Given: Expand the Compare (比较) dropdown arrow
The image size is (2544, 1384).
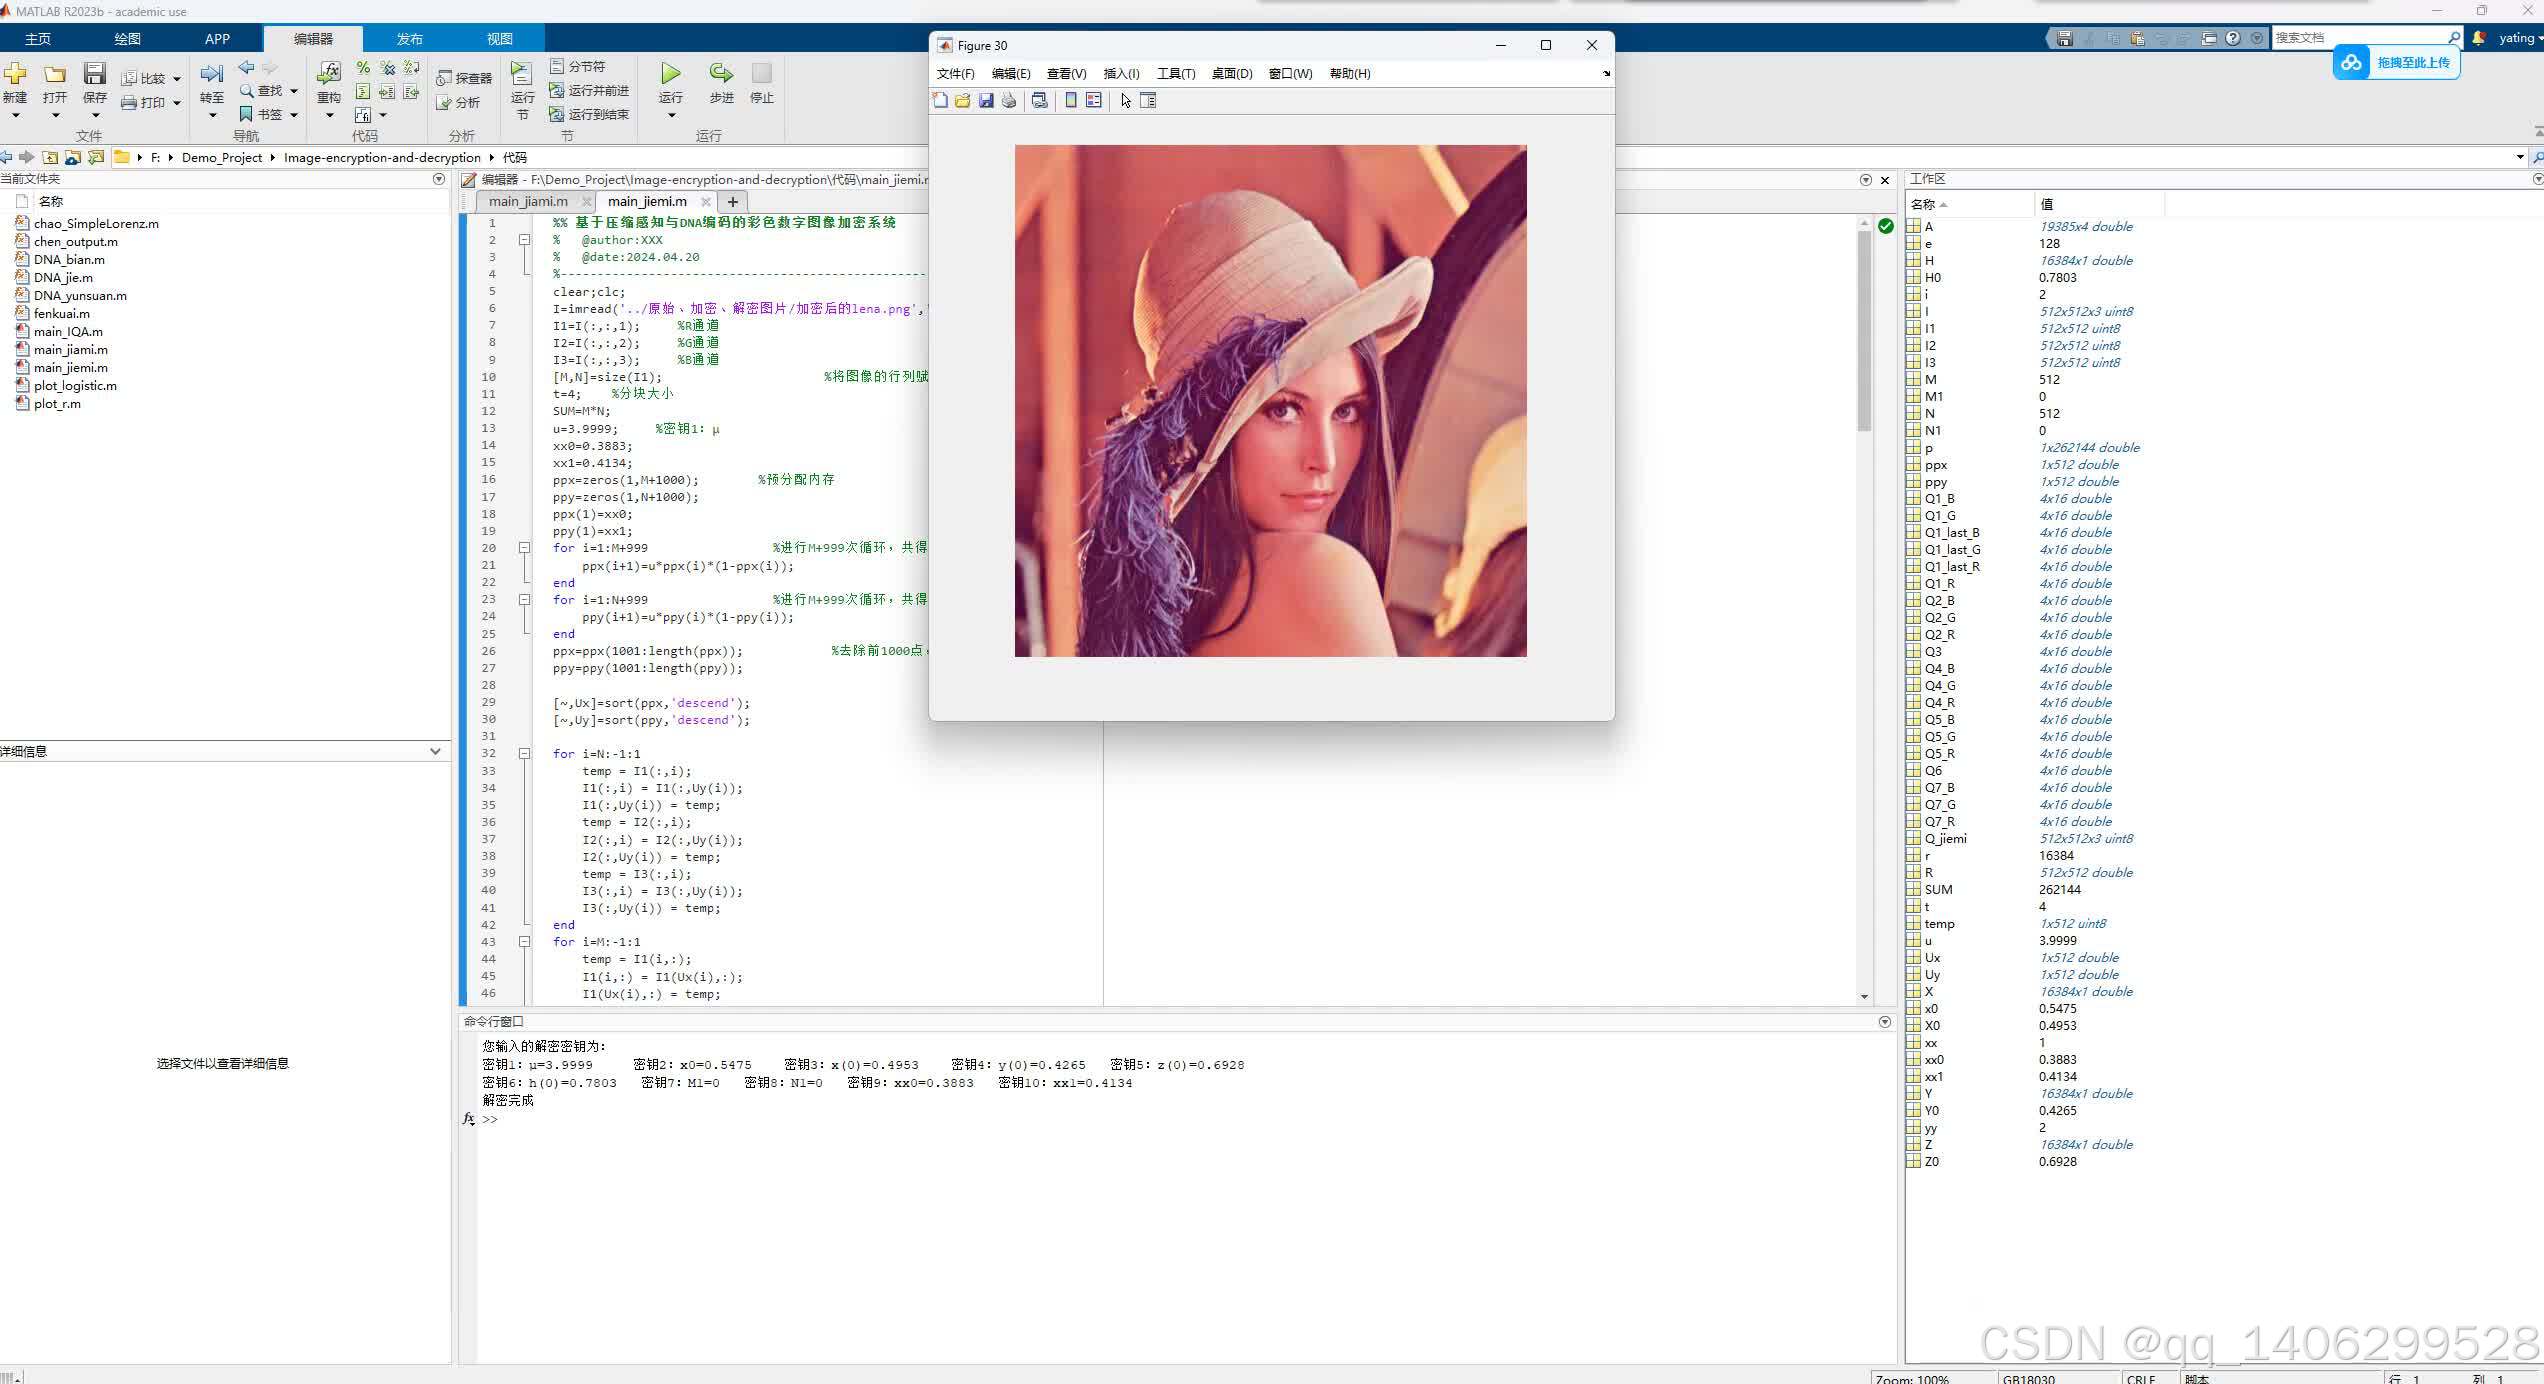Looking at the screenshot, I should [177, 79].
